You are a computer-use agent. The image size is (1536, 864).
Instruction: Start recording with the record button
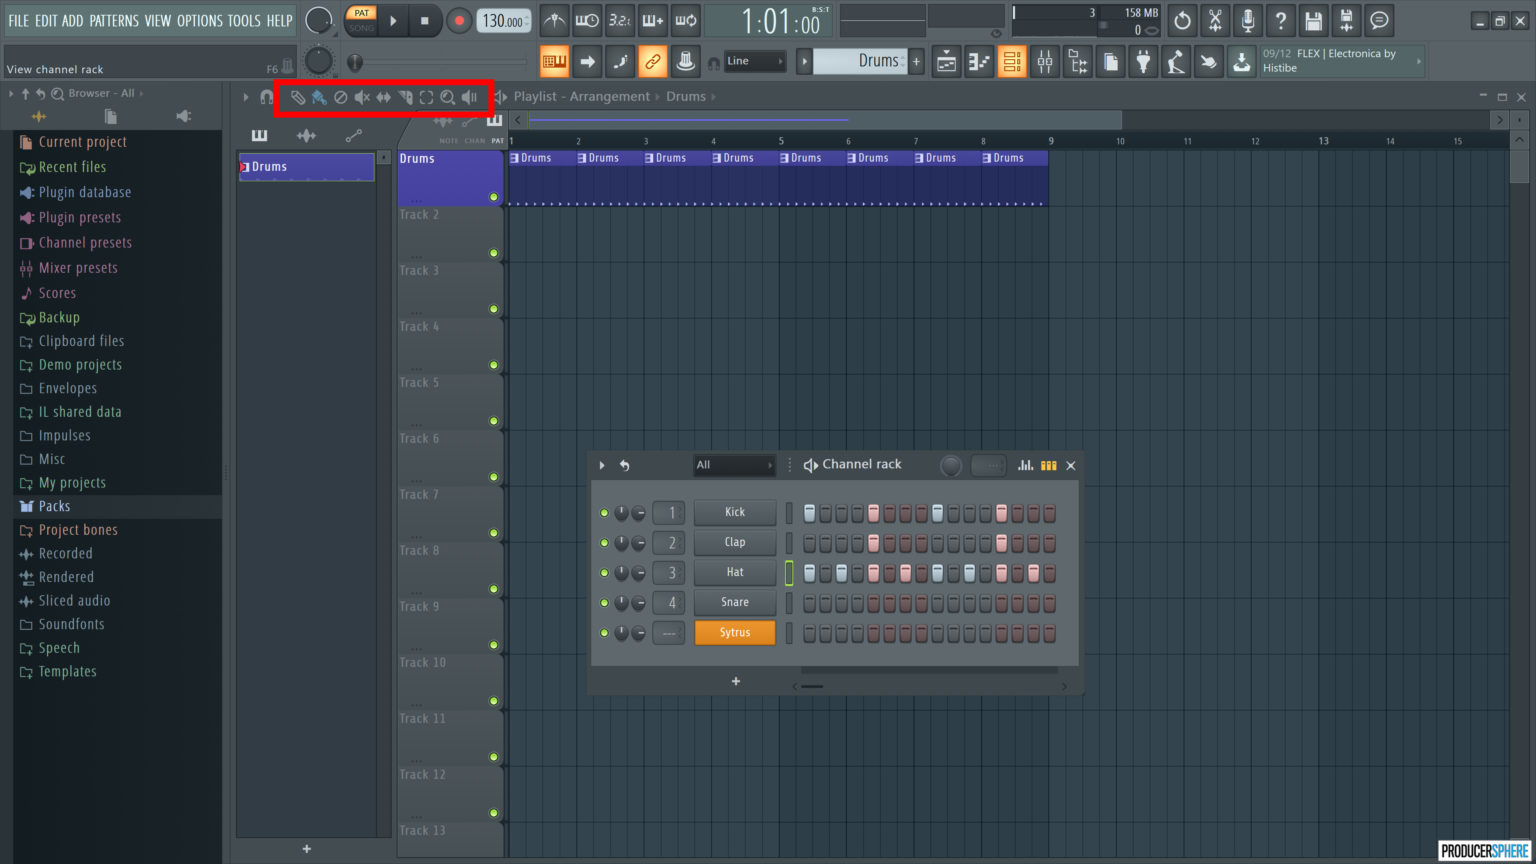pyautogui.click(x=460, y=20)
